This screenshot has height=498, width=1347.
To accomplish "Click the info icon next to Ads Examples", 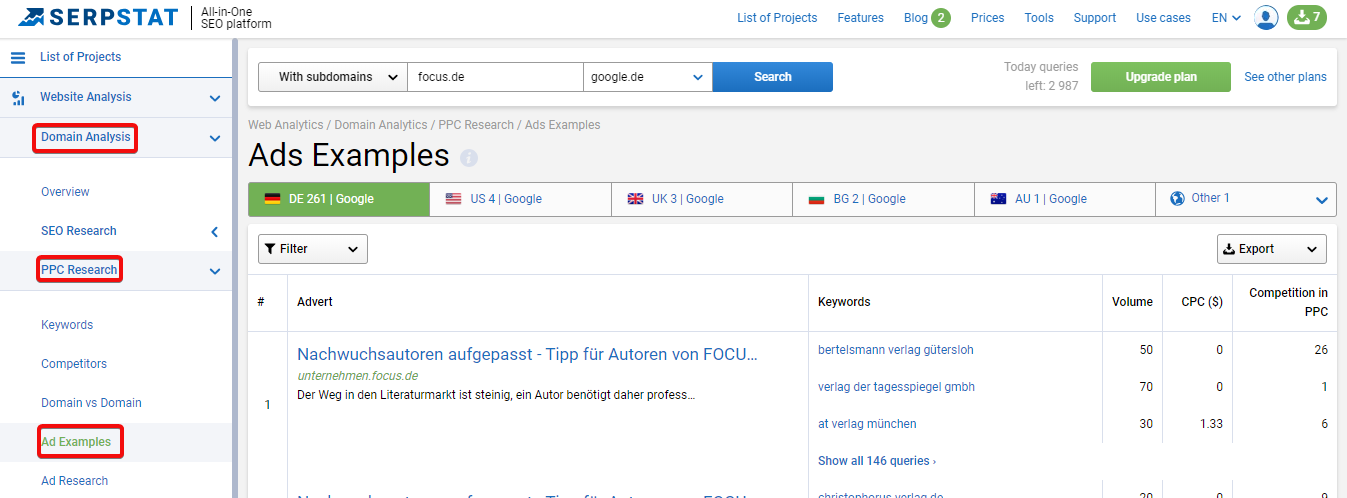I will point(469,158).
